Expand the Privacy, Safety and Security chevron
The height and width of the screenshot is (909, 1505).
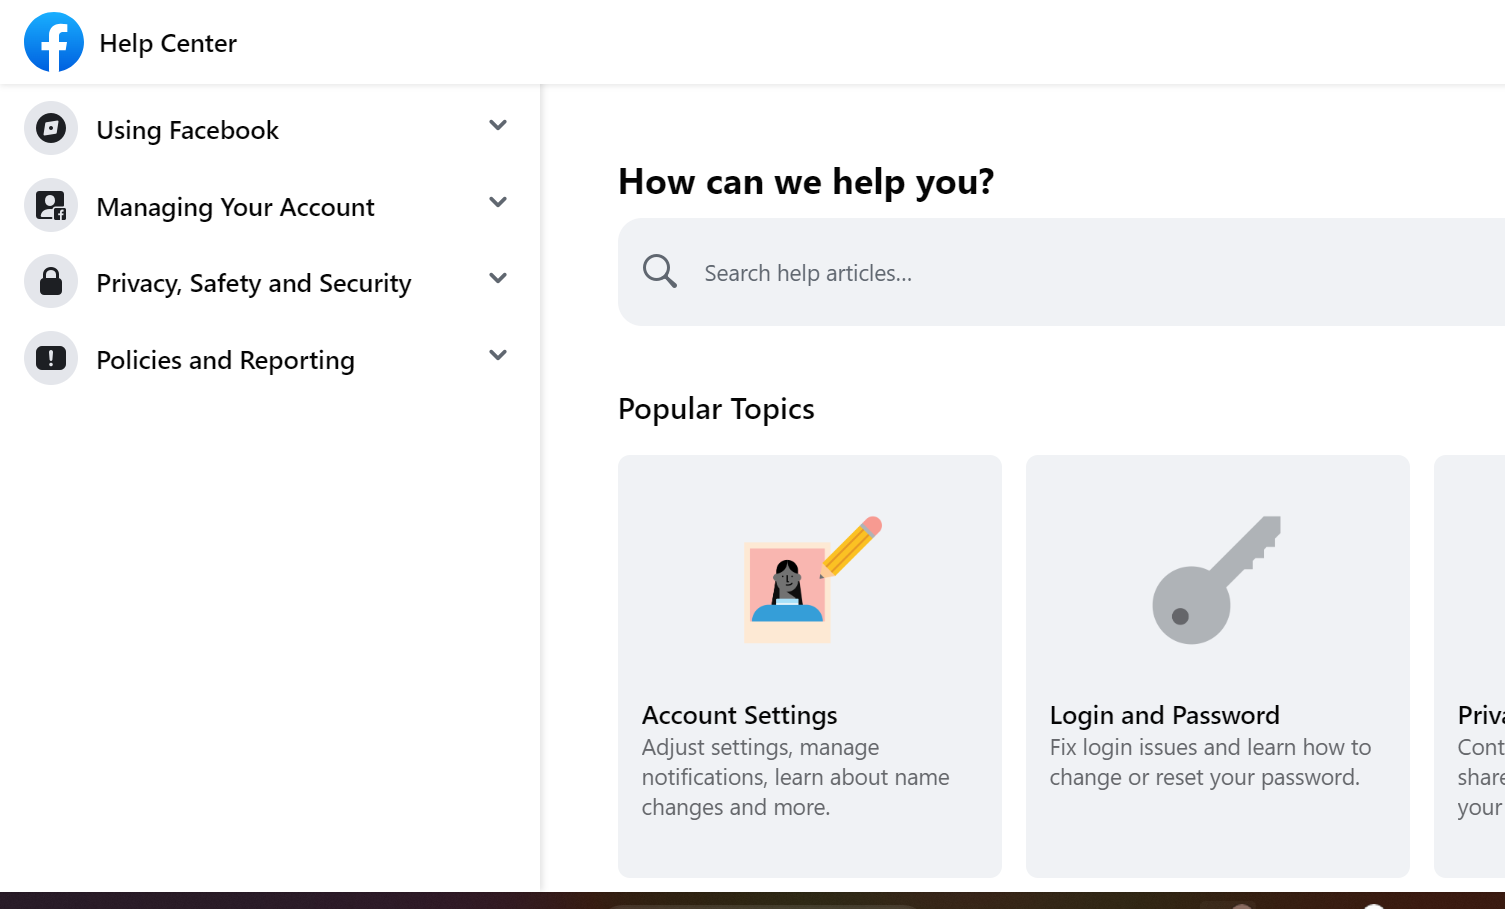(498, 278)
